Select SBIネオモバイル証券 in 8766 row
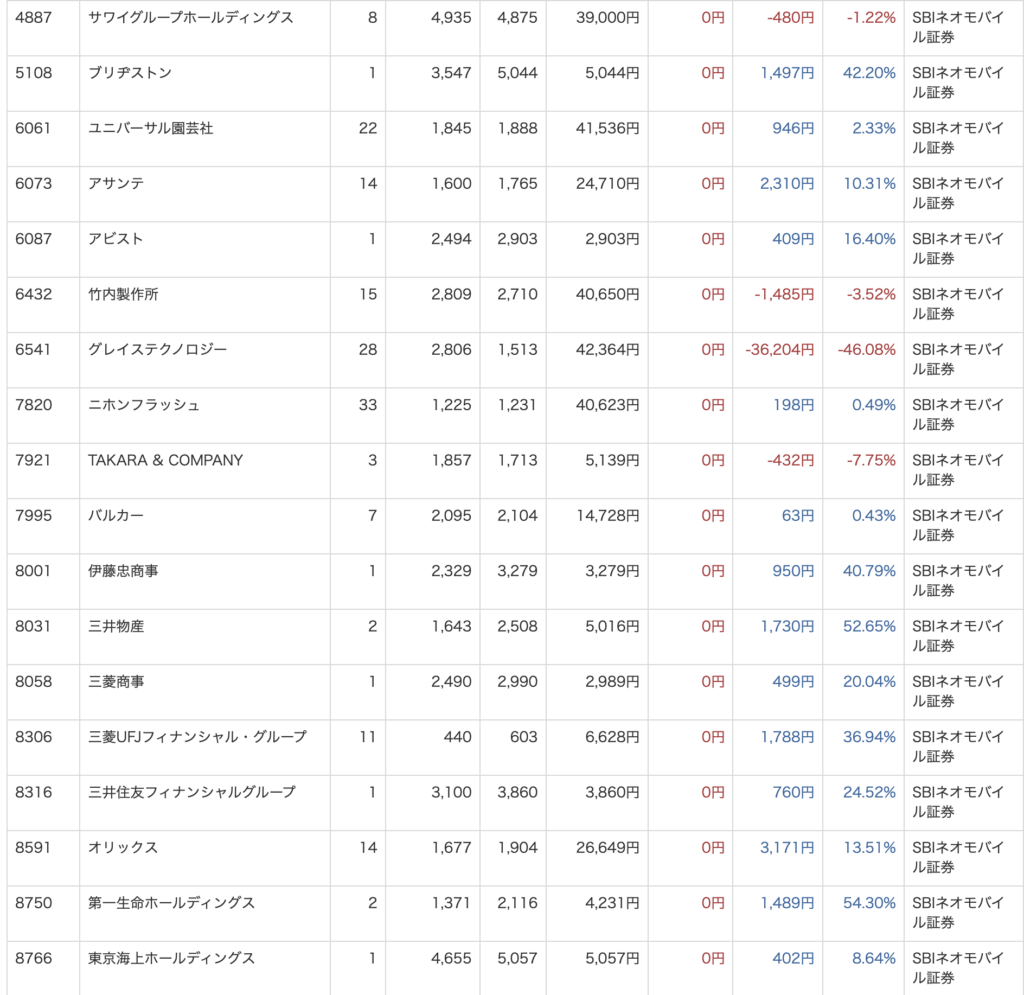The image size is (1024, 995). [x=958, y=968]
